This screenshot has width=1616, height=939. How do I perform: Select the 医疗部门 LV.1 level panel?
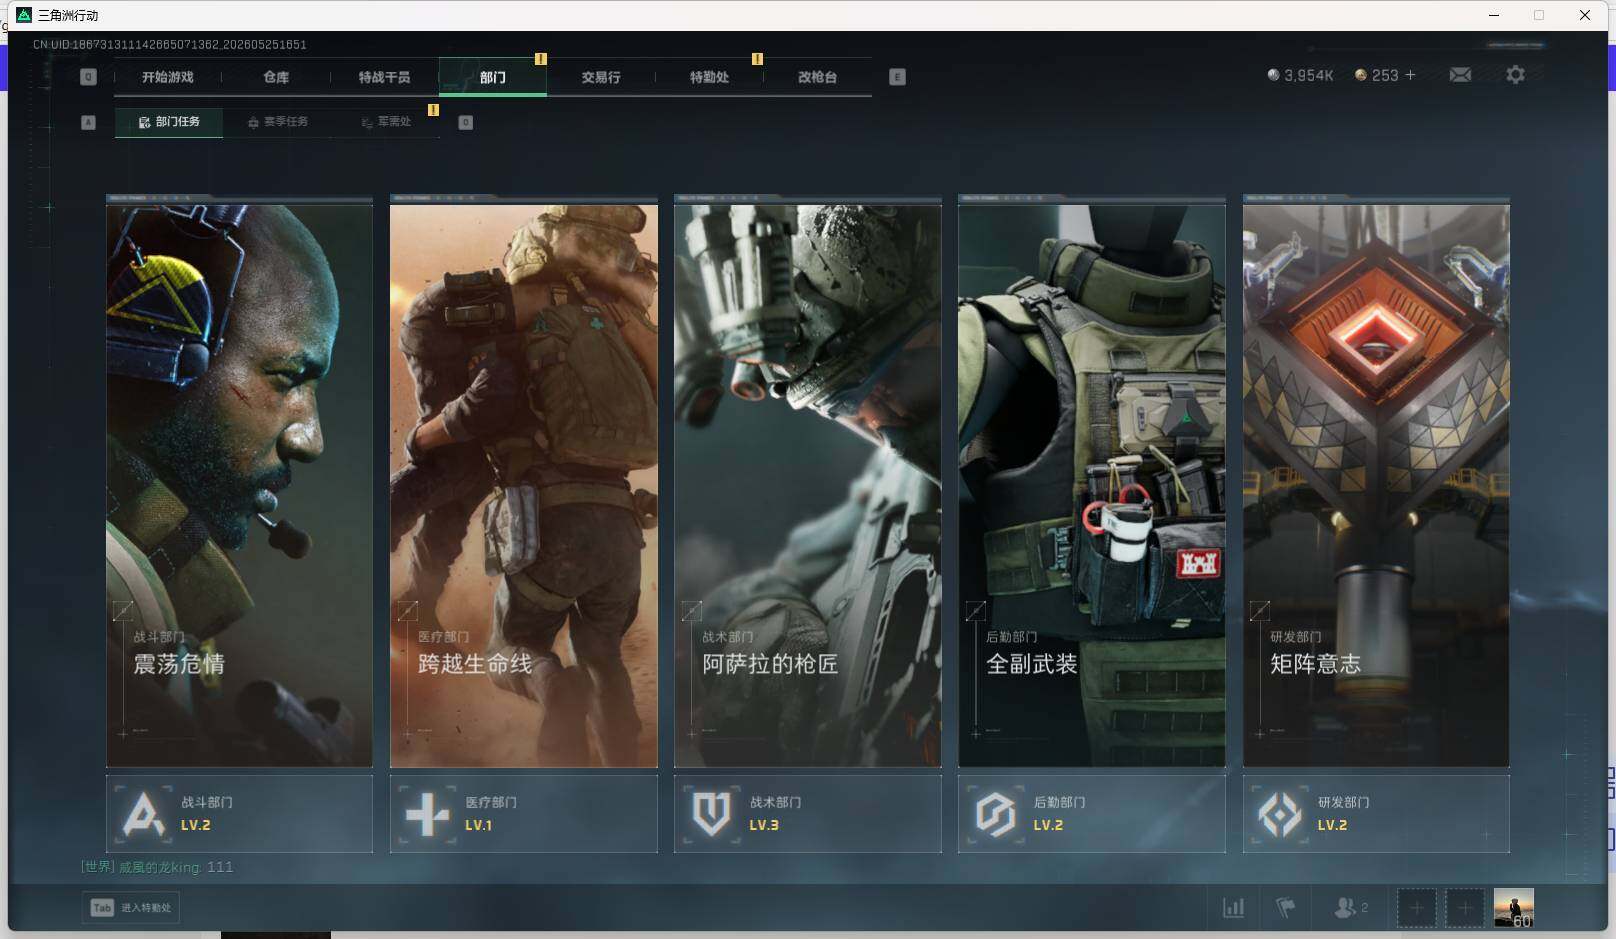click(524, 814)
